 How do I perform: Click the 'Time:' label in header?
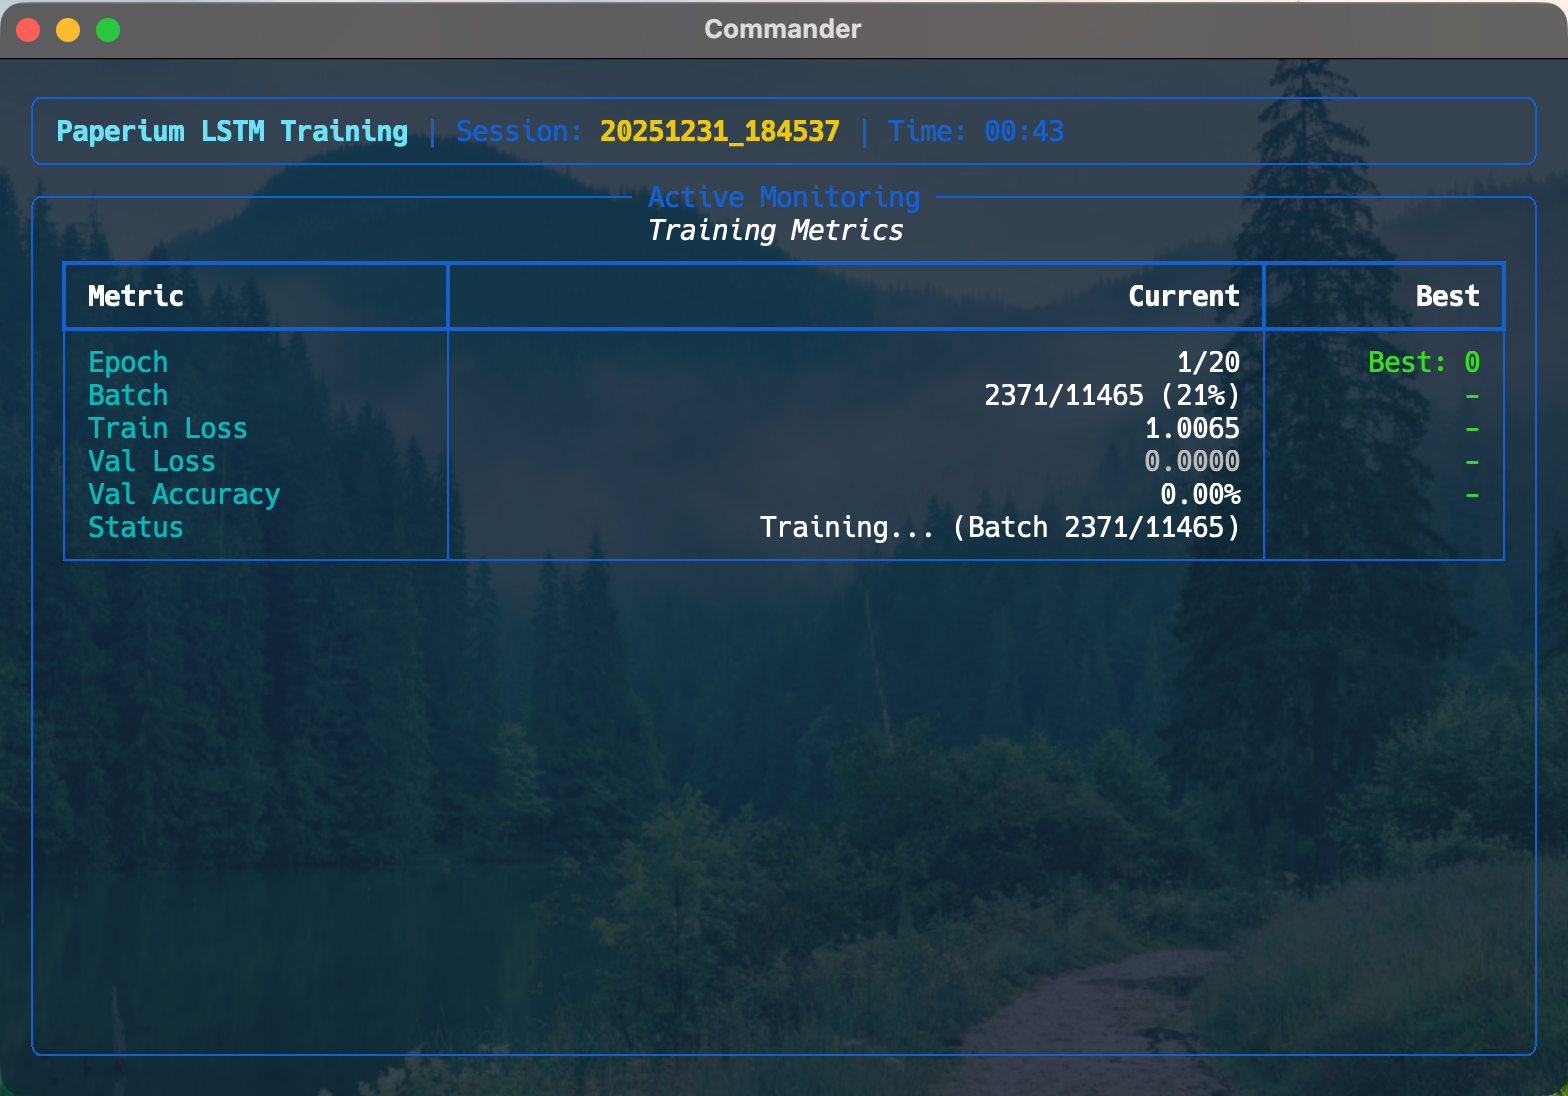point(928,132)
